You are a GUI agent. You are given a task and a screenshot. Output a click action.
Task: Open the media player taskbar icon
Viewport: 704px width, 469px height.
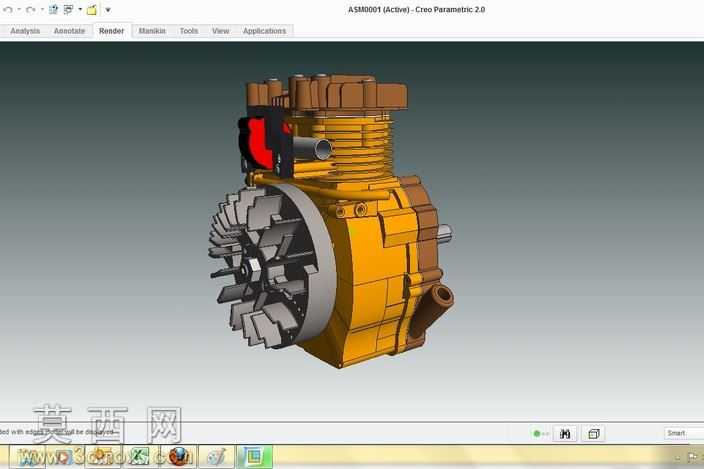click(x=65, y=457)
